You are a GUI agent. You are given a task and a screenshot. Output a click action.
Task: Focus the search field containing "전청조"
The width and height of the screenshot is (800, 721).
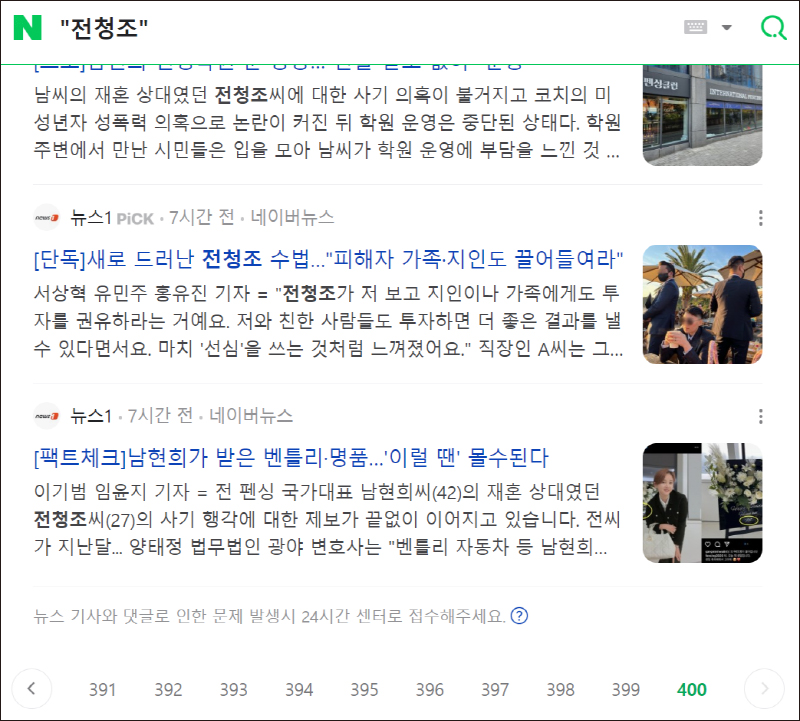[104, 28]
